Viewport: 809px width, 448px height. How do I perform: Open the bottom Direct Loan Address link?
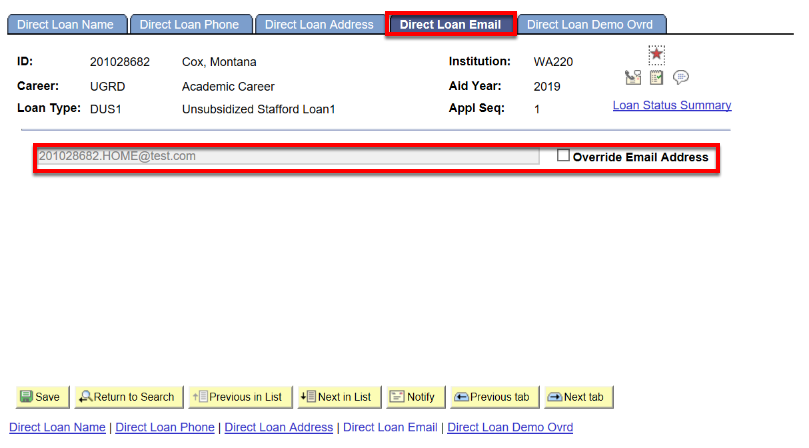pyautogui.click(x=279, y=427)
